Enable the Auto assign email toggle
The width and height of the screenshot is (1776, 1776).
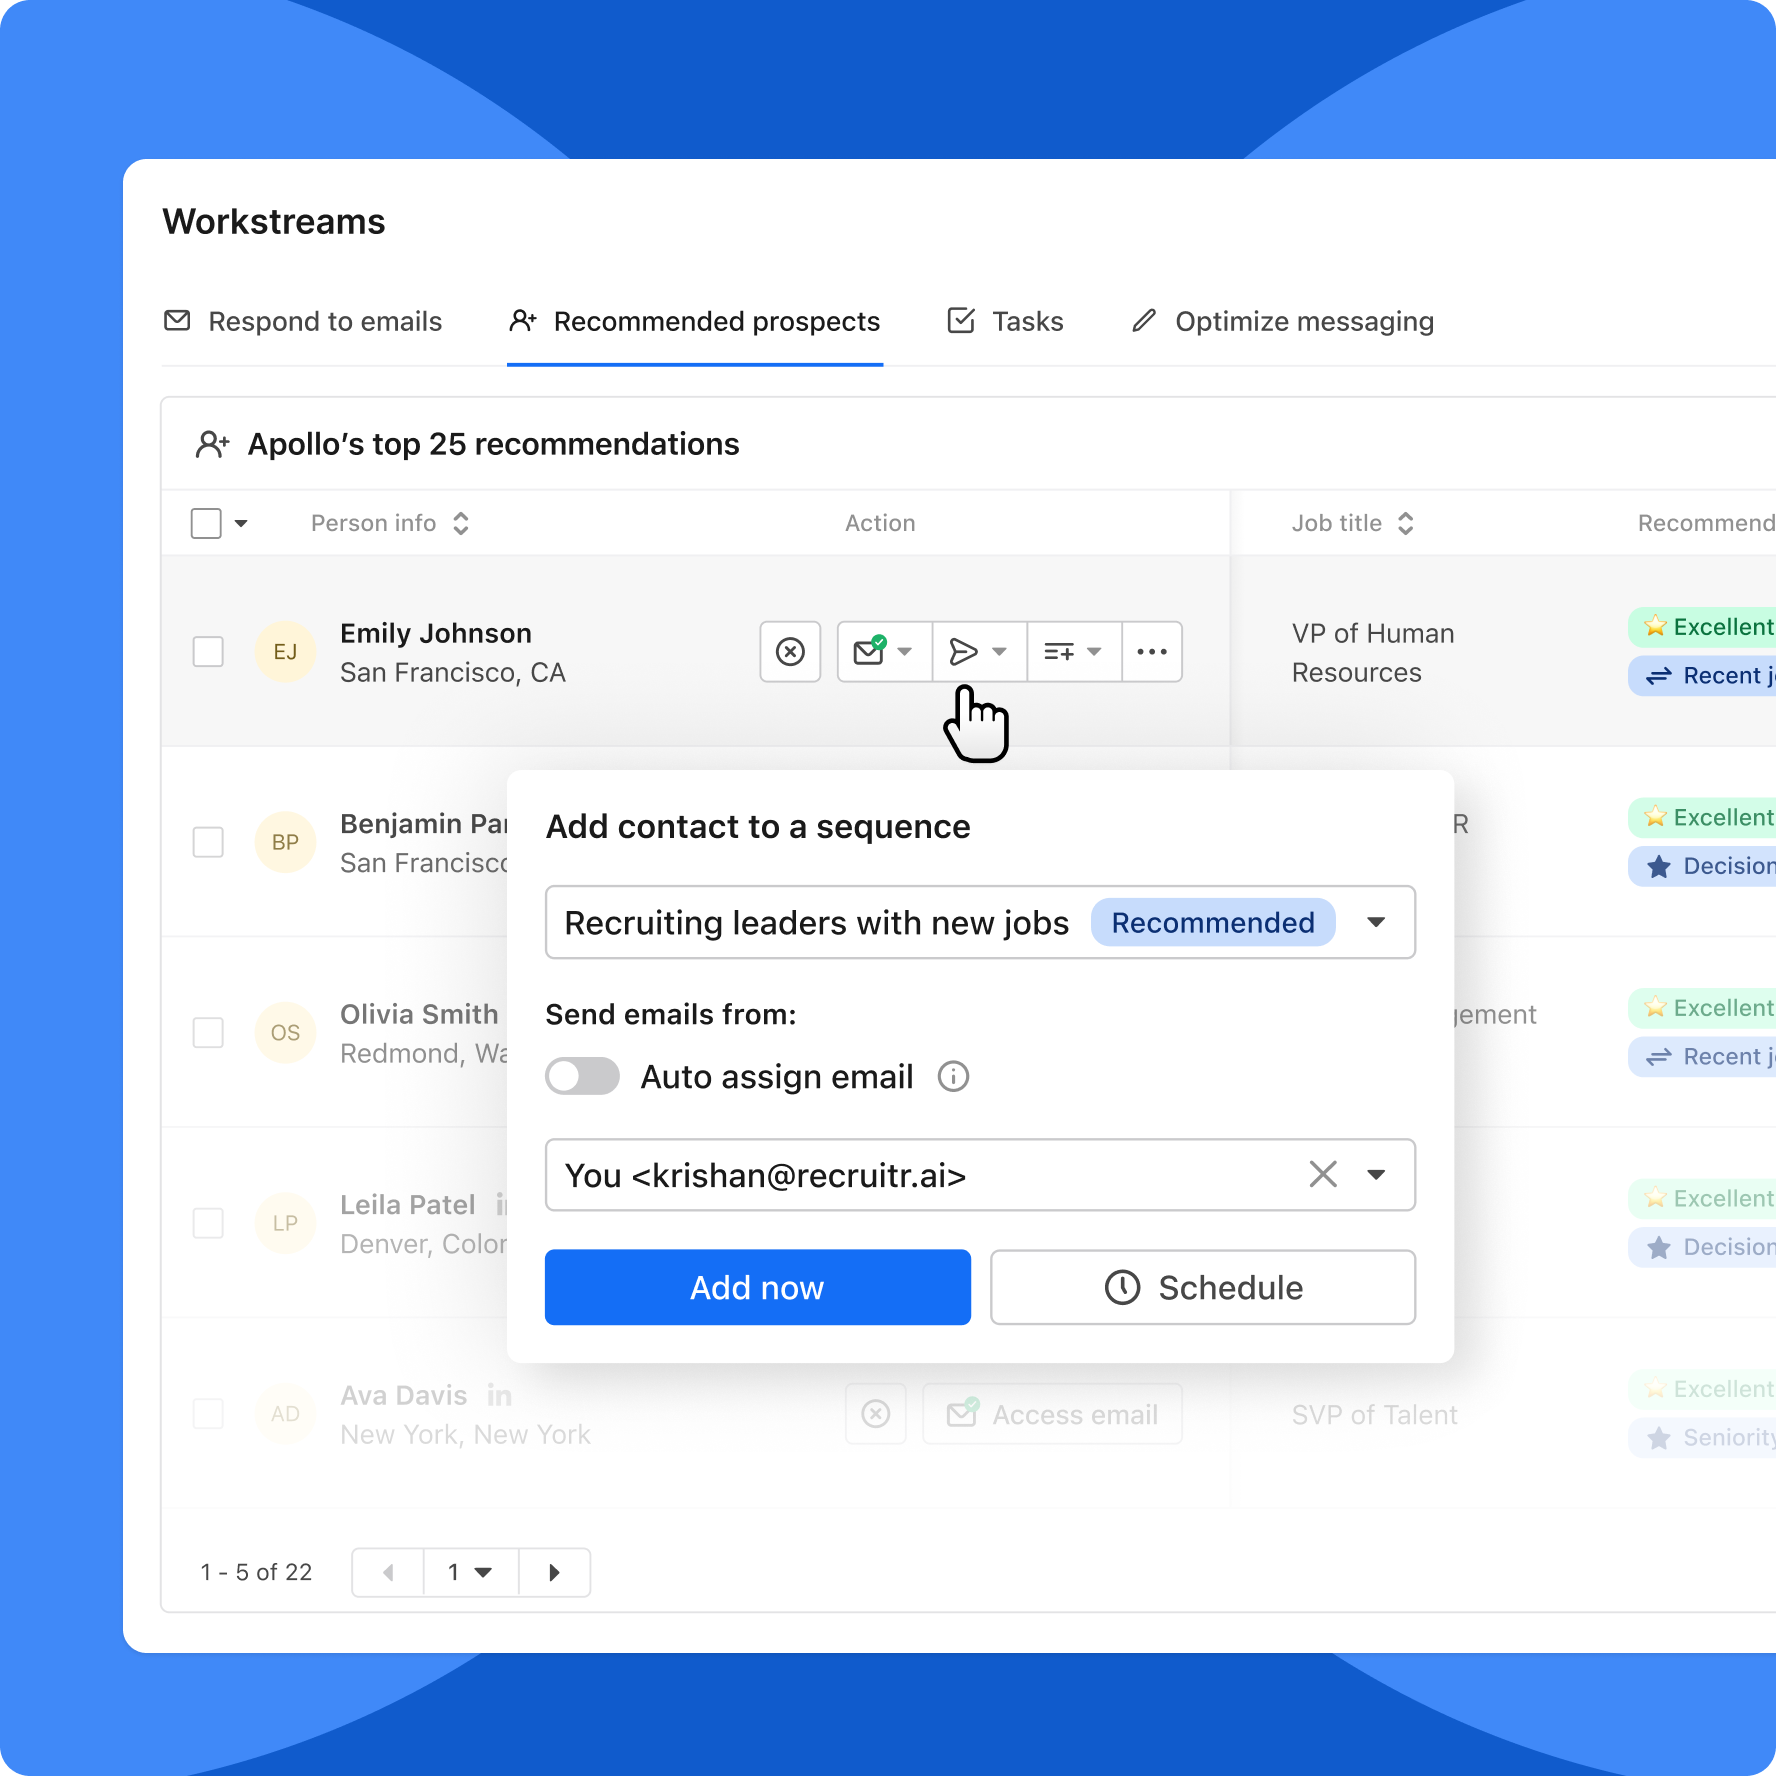pos(582,1076)
